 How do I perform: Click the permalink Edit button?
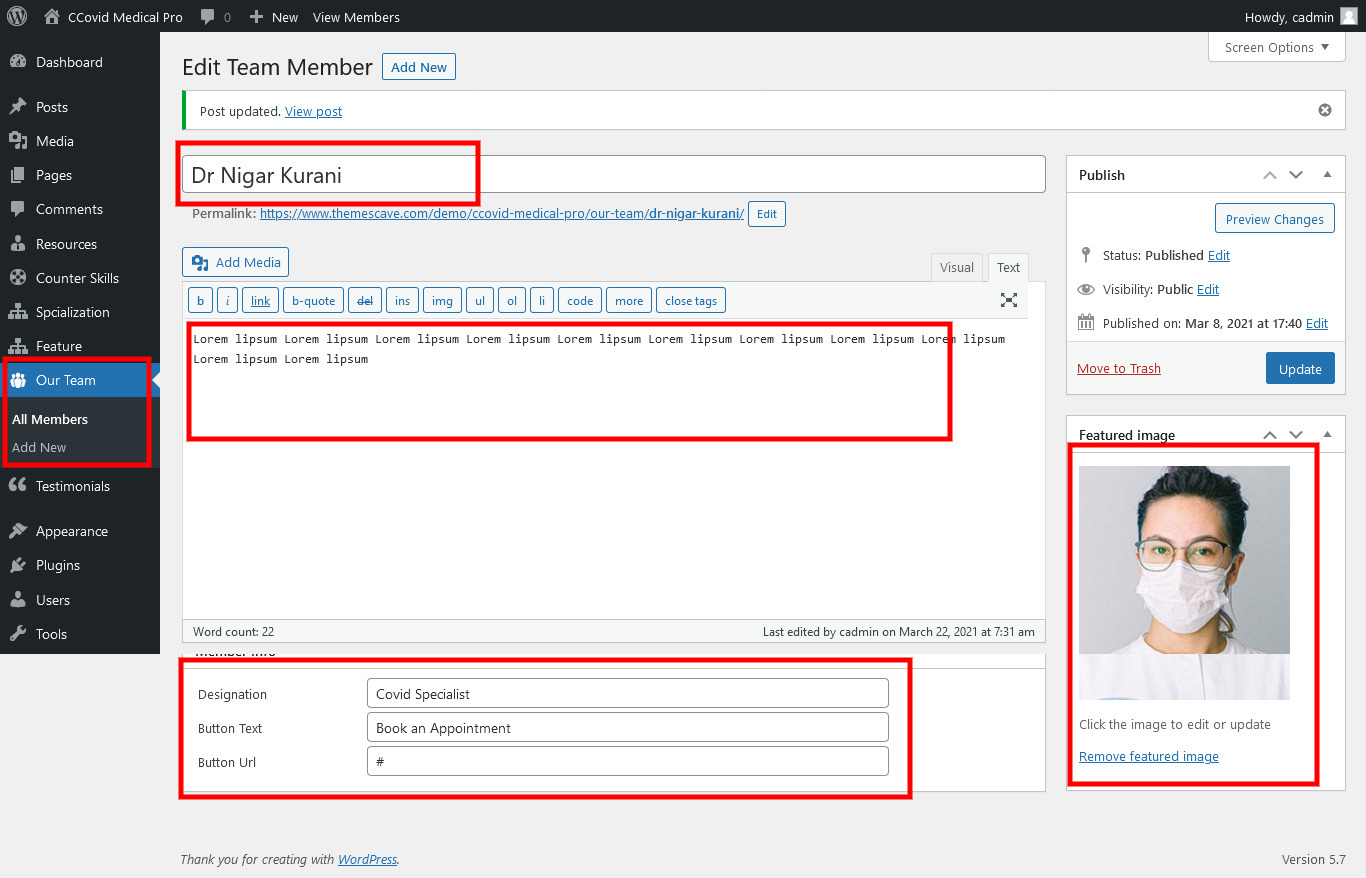click(x=767, y=214)
